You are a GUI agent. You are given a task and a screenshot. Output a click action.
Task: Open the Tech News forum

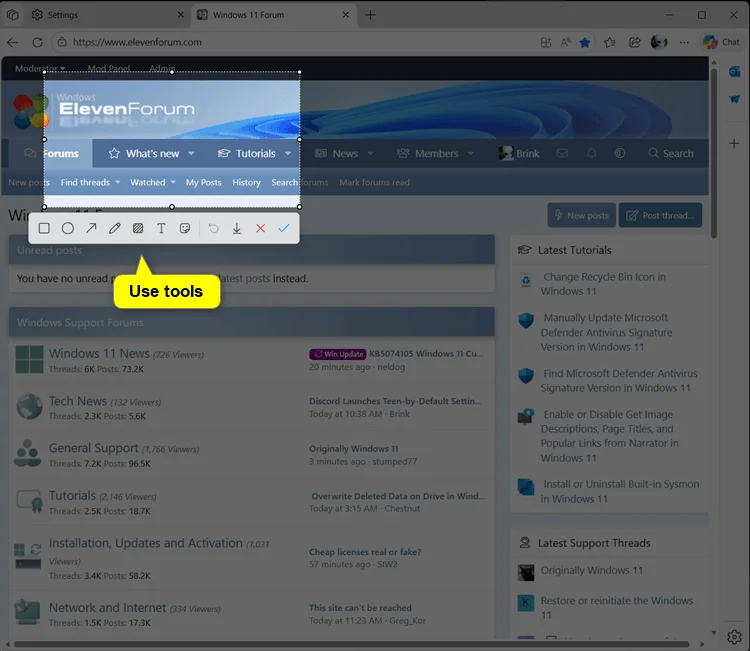77,401
